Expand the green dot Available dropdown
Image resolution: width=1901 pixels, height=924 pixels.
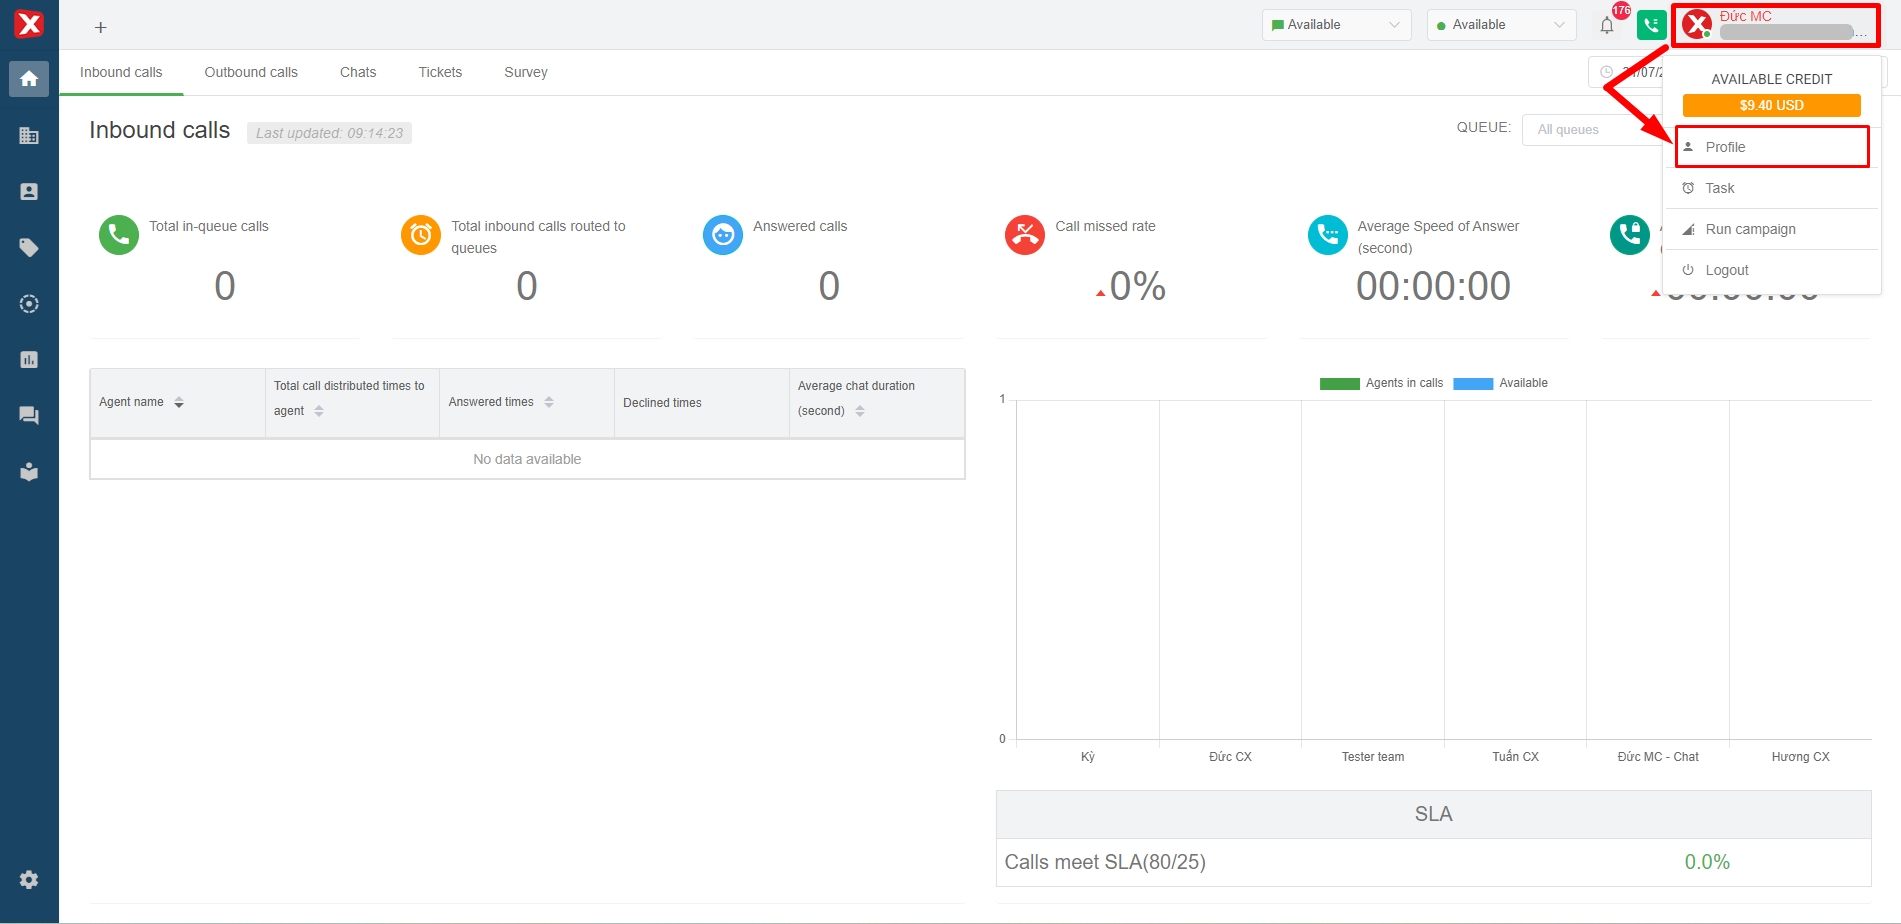[1501, 25]
